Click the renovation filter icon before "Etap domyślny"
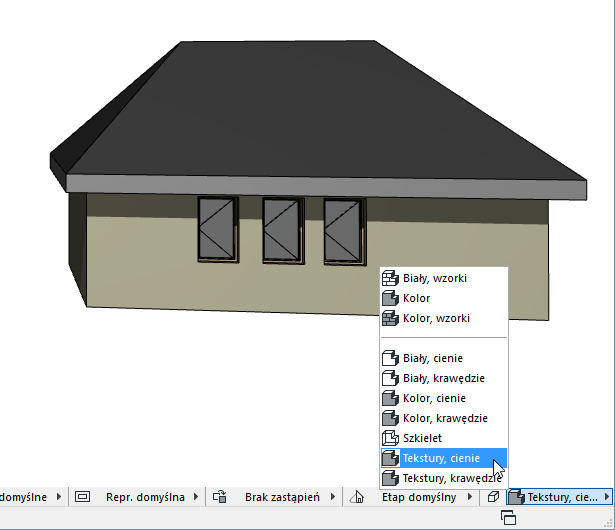Viewport: 615px width, 530px height. coord(357,497)
